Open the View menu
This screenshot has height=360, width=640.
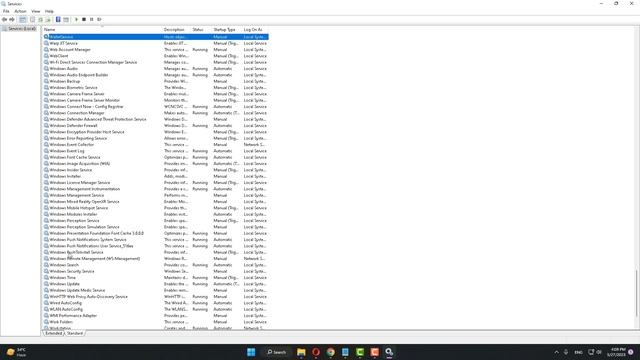(36, 11)
